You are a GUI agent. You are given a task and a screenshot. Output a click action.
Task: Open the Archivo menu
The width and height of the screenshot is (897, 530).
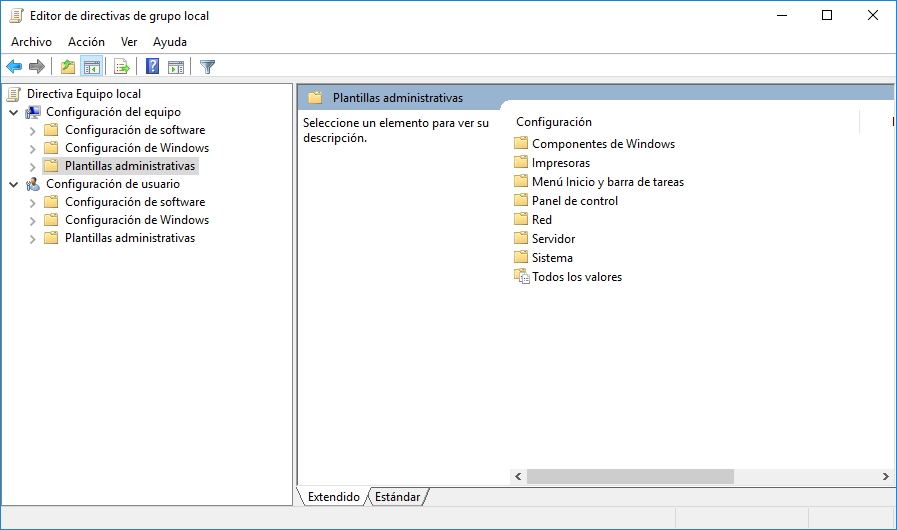coord(31,42)
